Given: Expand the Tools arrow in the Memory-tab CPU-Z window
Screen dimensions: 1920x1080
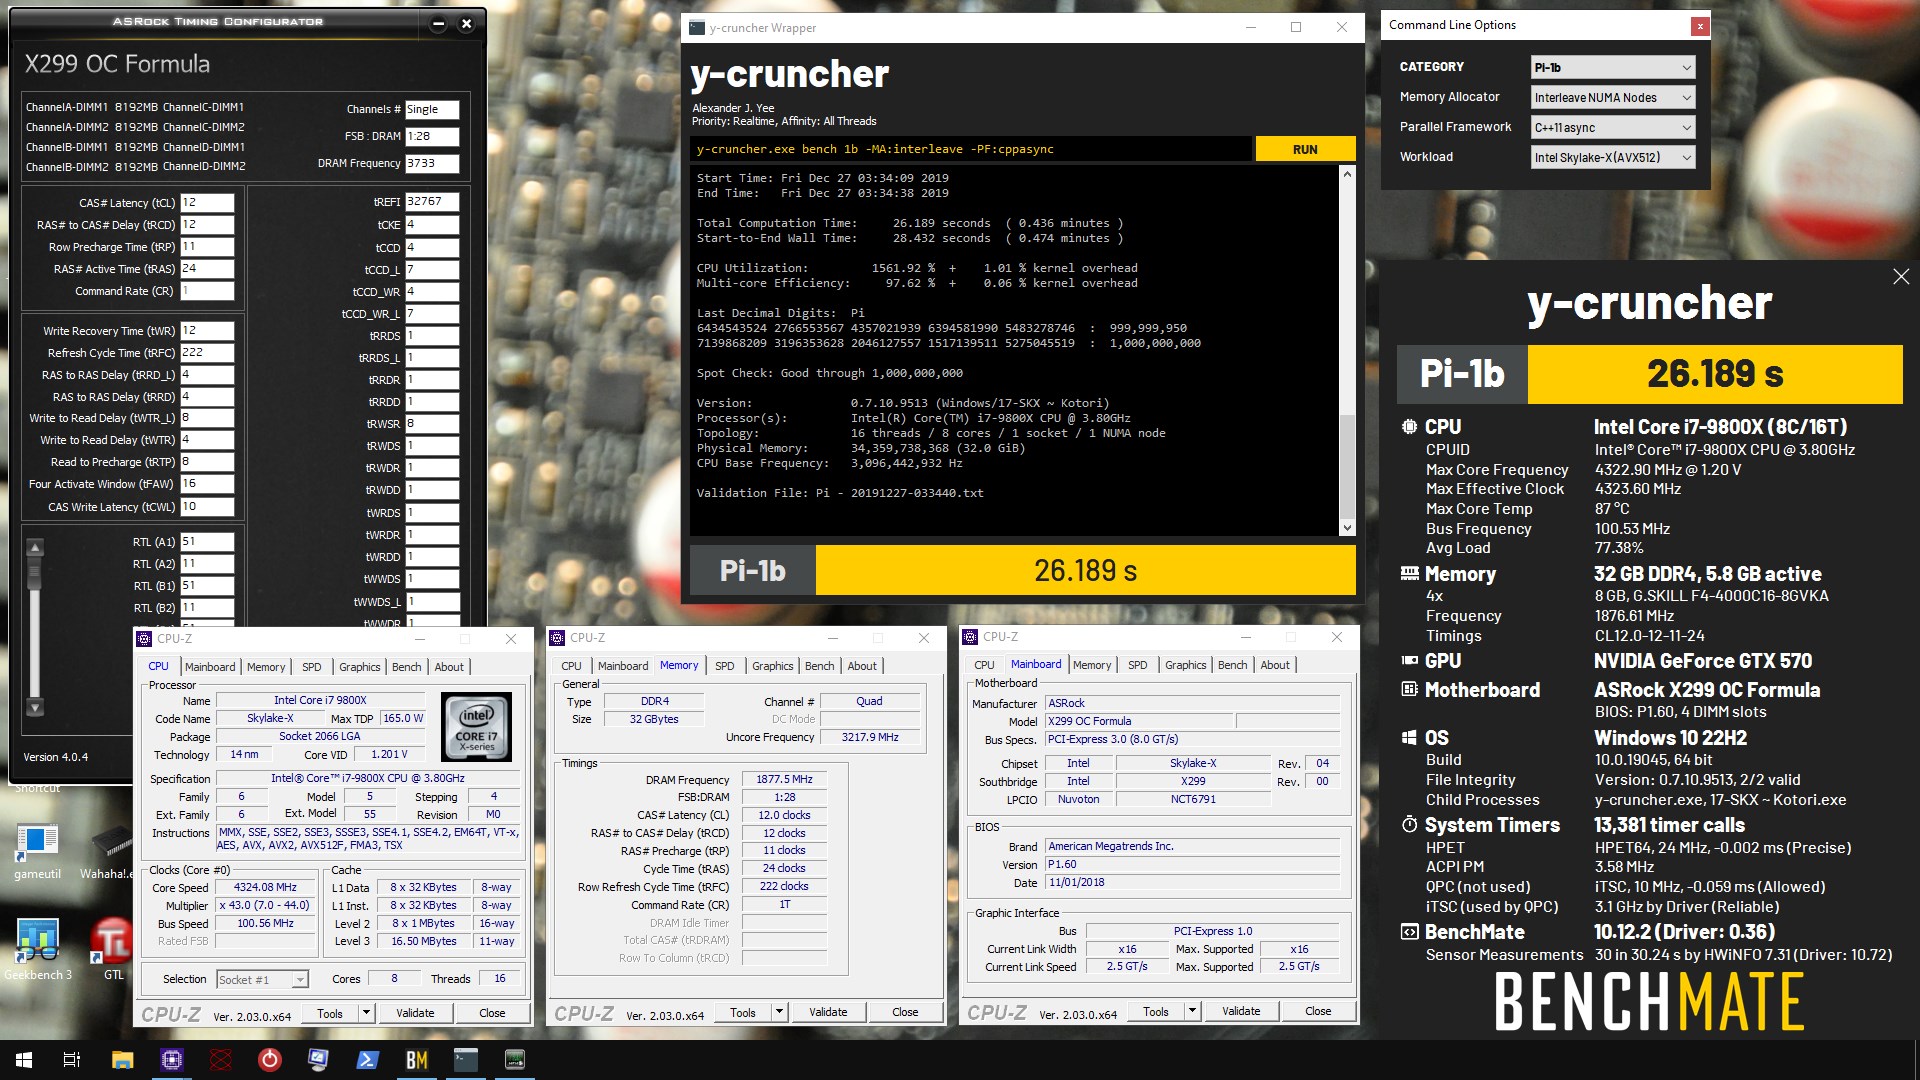Looking at the screenshot, I should [779, 1012].
